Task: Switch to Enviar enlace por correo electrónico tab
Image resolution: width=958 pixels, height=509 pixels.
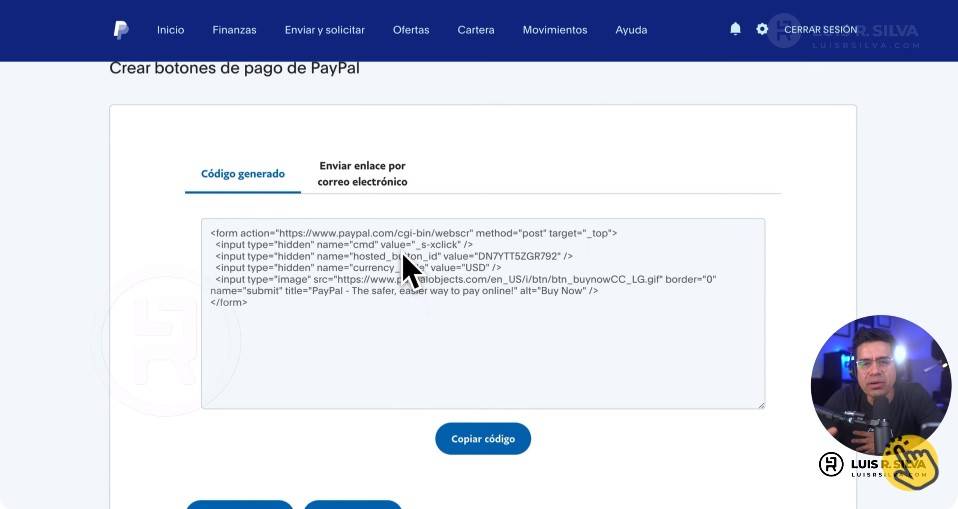Action: point(362,174)
